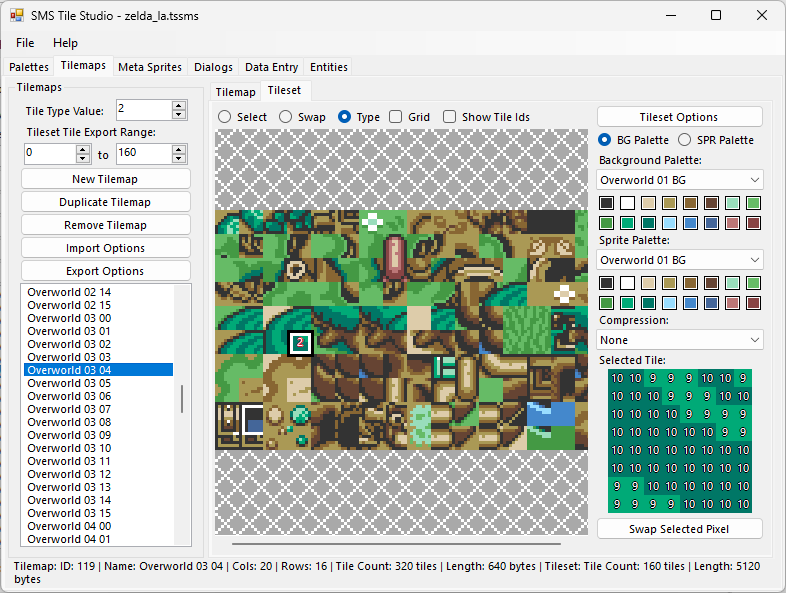Click the solid black tile in tileset
Screen dimensions: 786x593
click(550, 222)
